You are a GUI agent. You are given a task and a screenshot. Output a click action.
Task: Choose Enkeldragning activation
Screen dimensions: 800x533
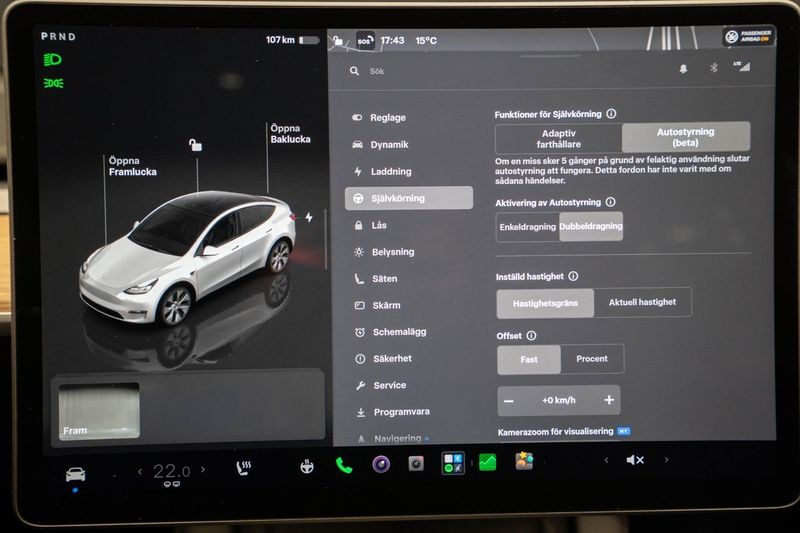[x=528, y=226]
